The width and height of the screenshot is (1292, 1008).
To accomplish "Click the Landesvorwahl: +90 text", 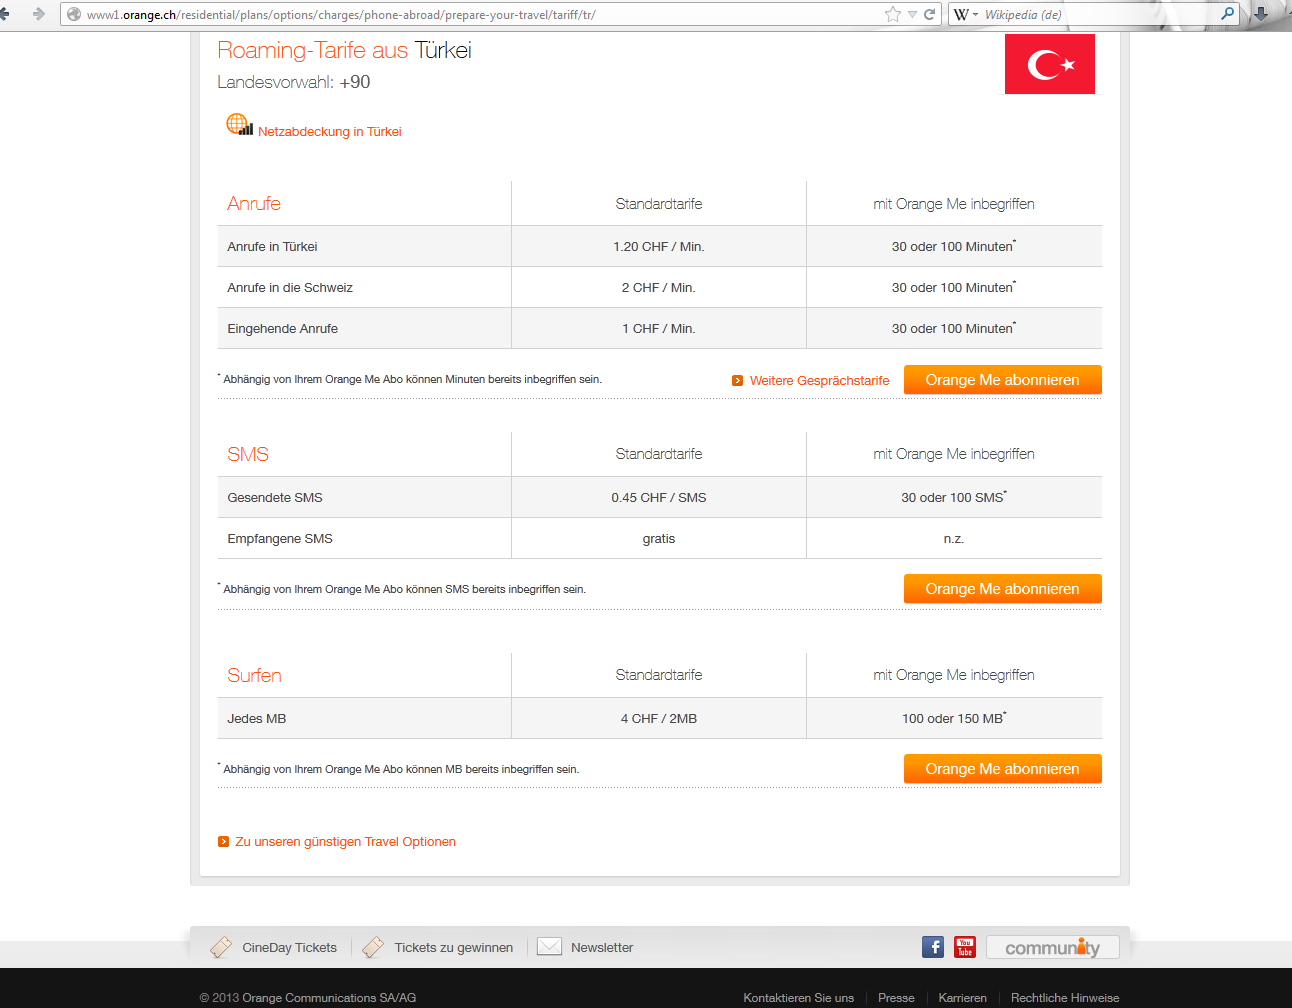I will click(x=294, y=82).
